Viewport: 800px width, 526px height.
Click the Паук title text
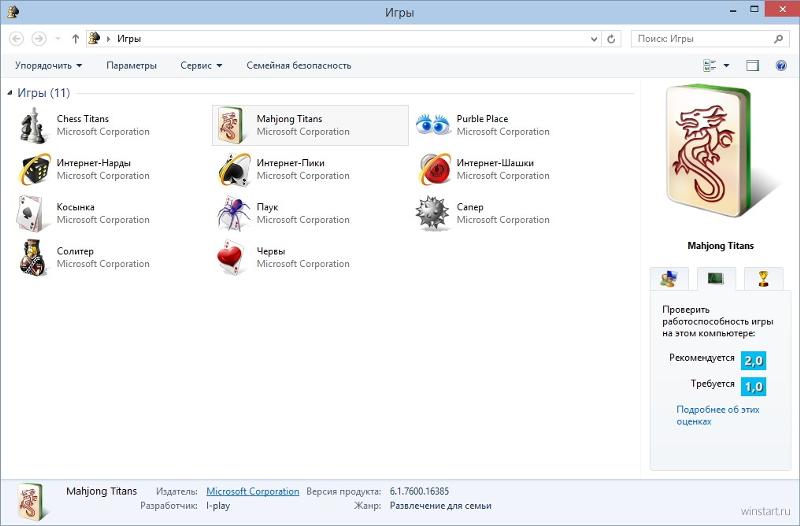tap(267, 207)
